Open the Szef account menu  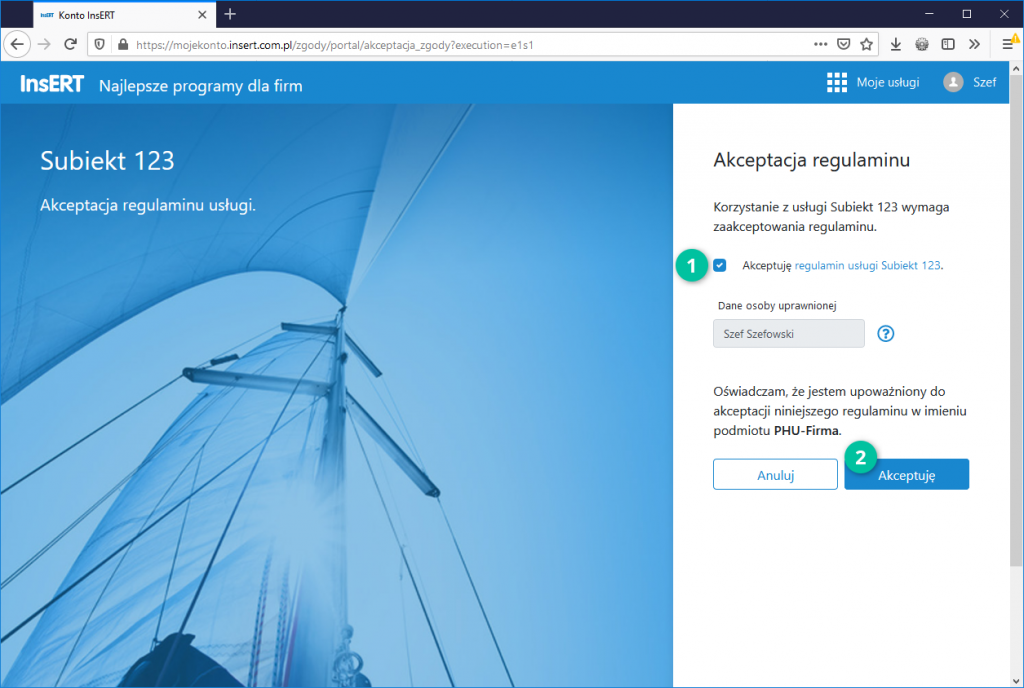pyautogui.click(x=984, y=82)
